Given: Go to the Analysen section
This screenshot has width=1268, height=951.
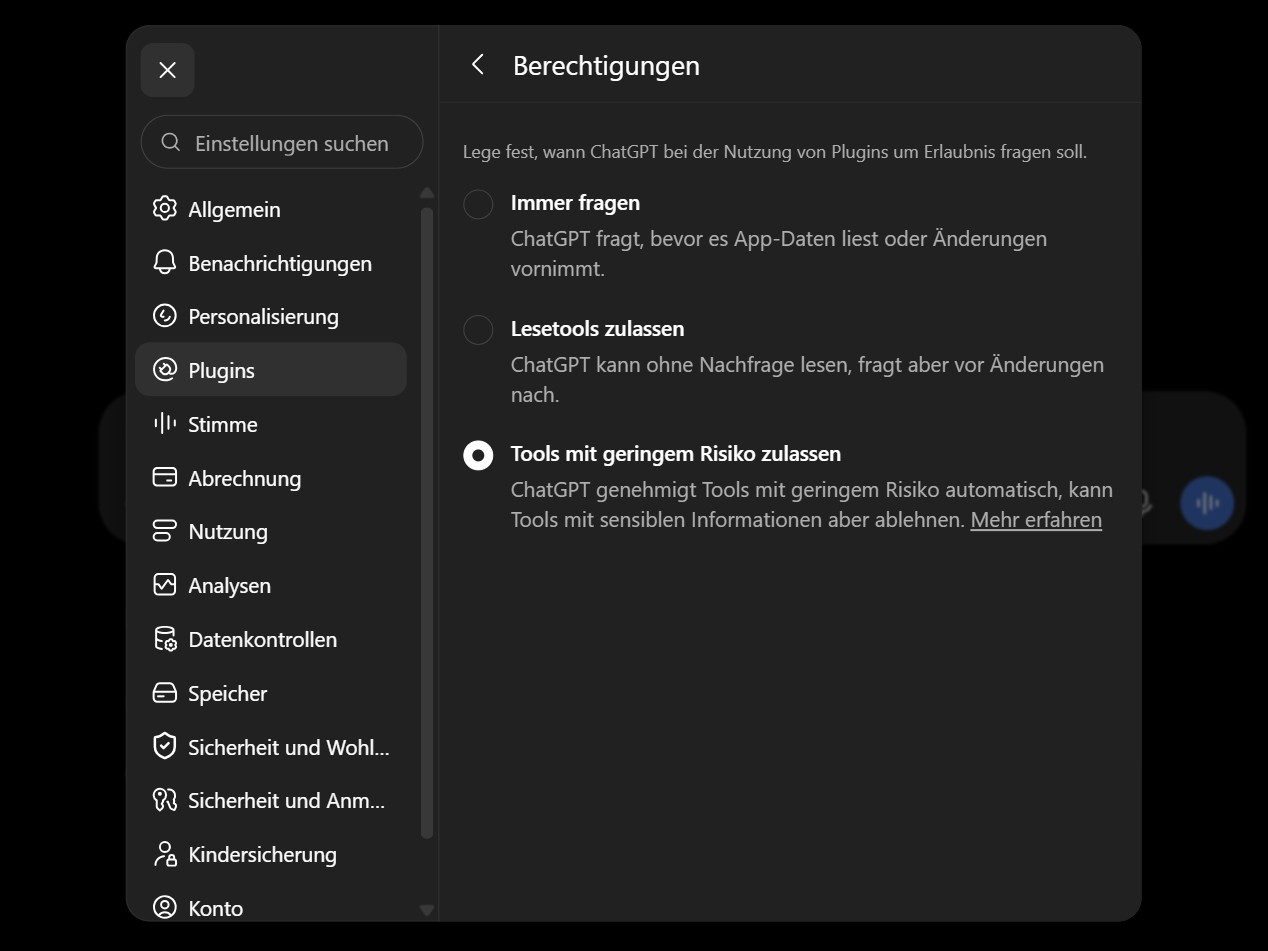Looking at the screenshot, I should point(270,585).
